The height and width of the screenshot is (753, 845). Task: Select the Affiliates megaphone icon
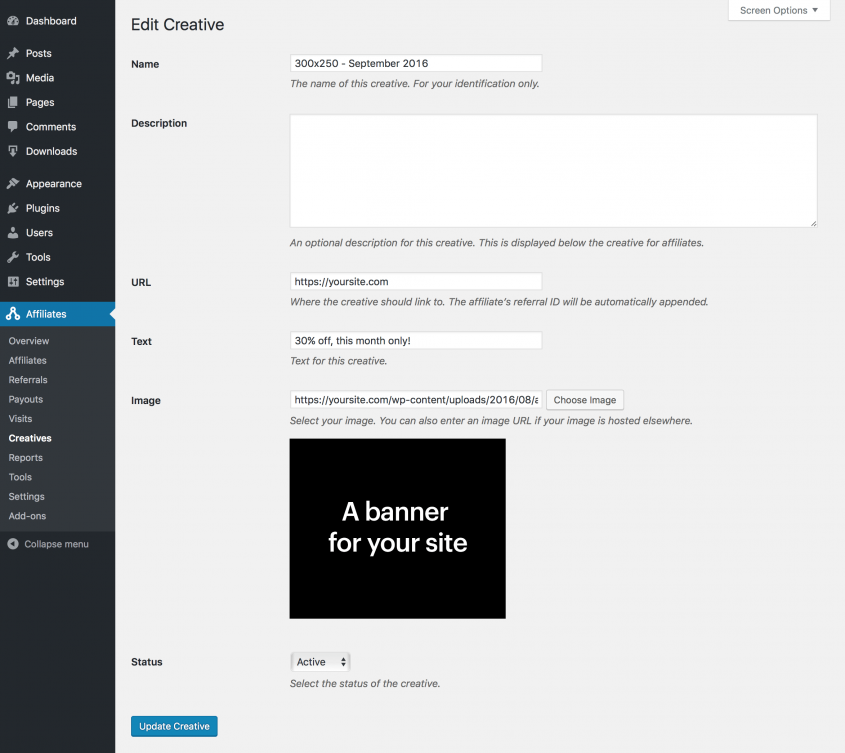click(13, 313)
